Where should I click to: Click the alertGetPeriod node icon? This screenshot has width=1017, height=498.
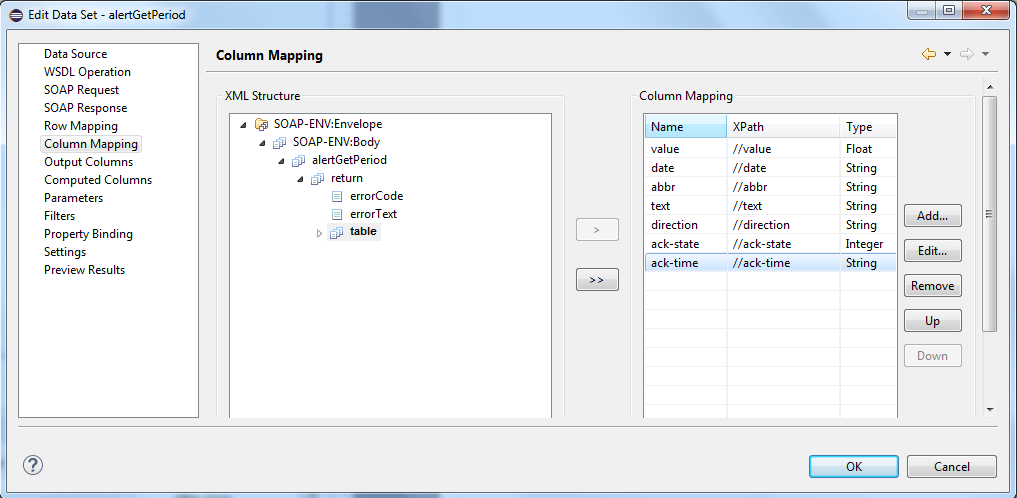pos(299,161)
